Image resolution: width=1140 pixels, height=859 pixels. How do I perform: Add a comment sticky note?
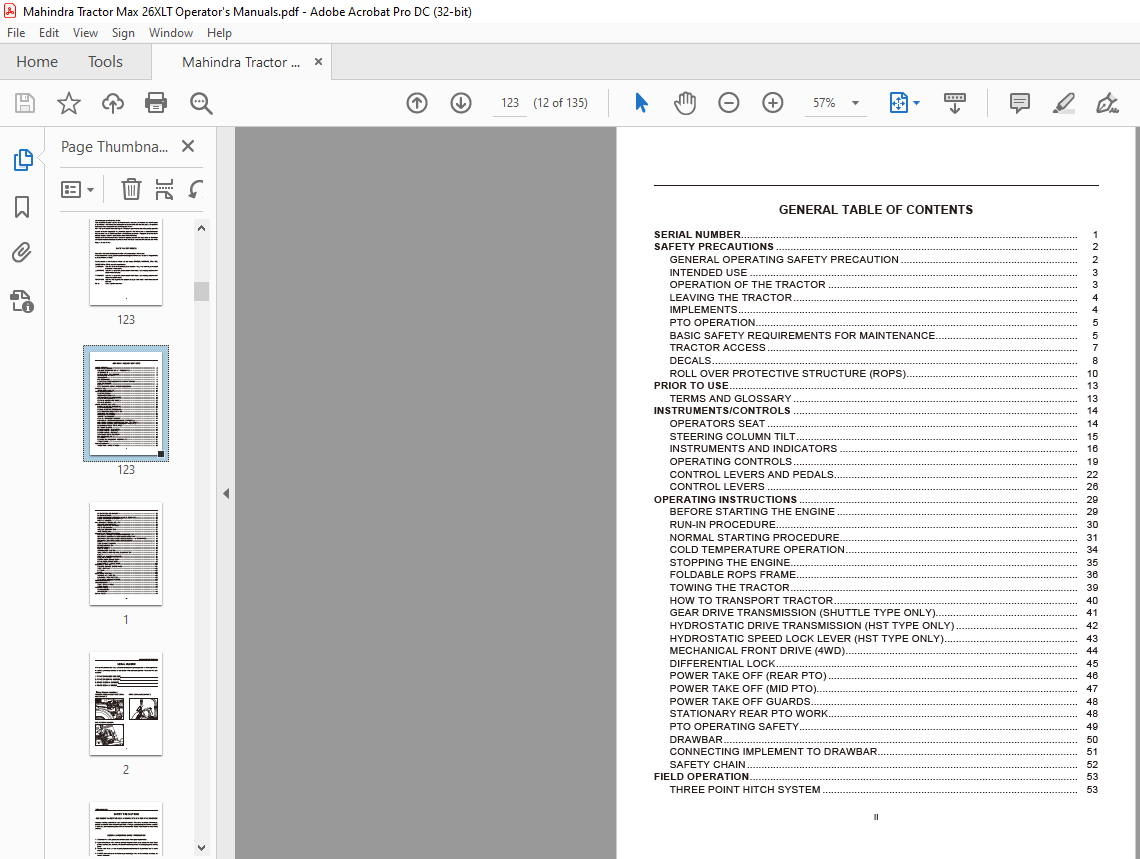pos(1020,103)
